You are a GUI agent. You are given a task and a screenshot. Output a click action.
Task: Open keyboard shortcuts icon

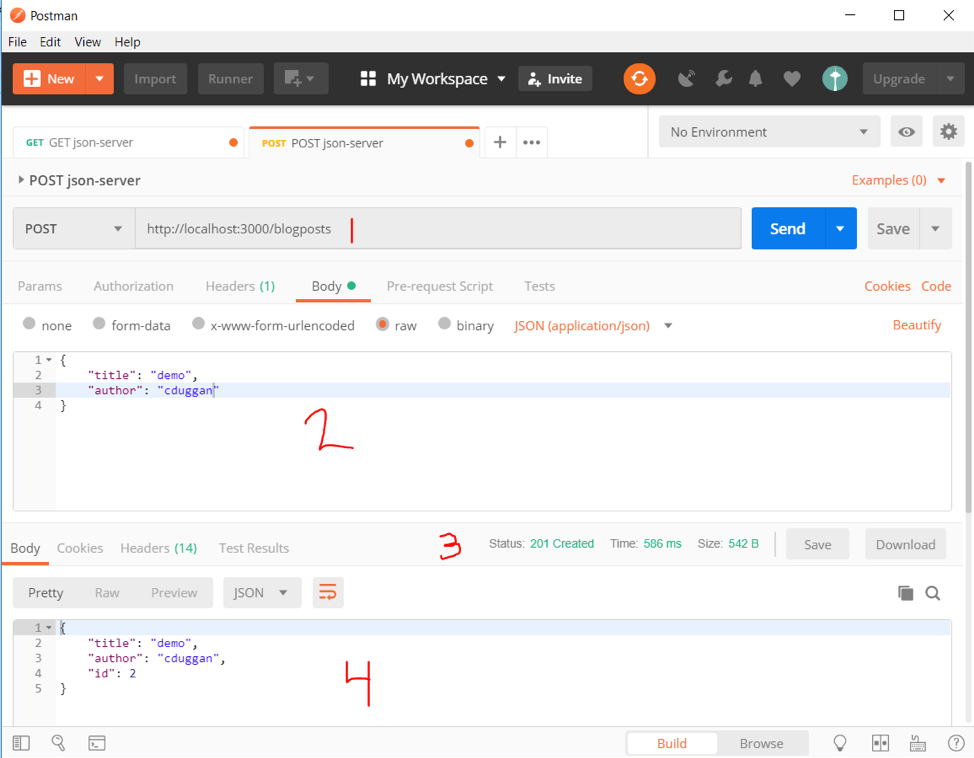pyautogui.click(x=918, y=743)
